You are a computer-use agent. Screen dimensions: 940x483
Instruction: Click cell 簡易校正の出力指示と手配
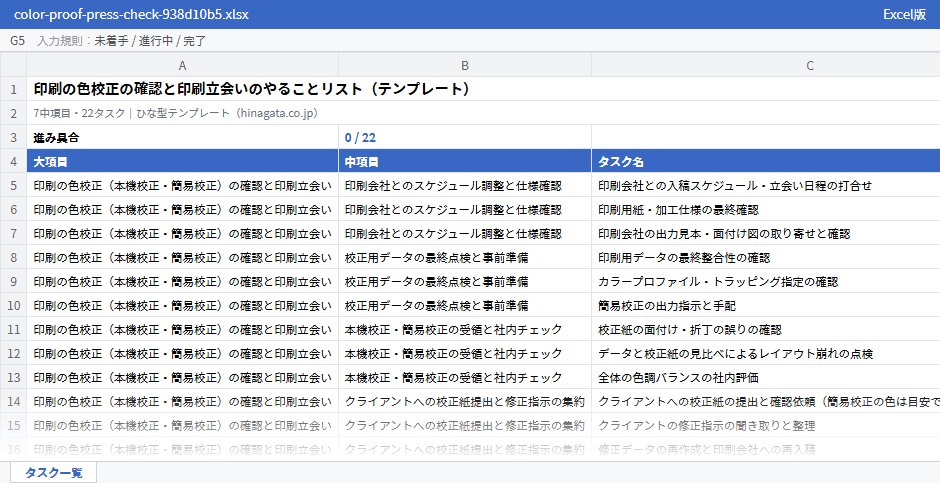766,306
